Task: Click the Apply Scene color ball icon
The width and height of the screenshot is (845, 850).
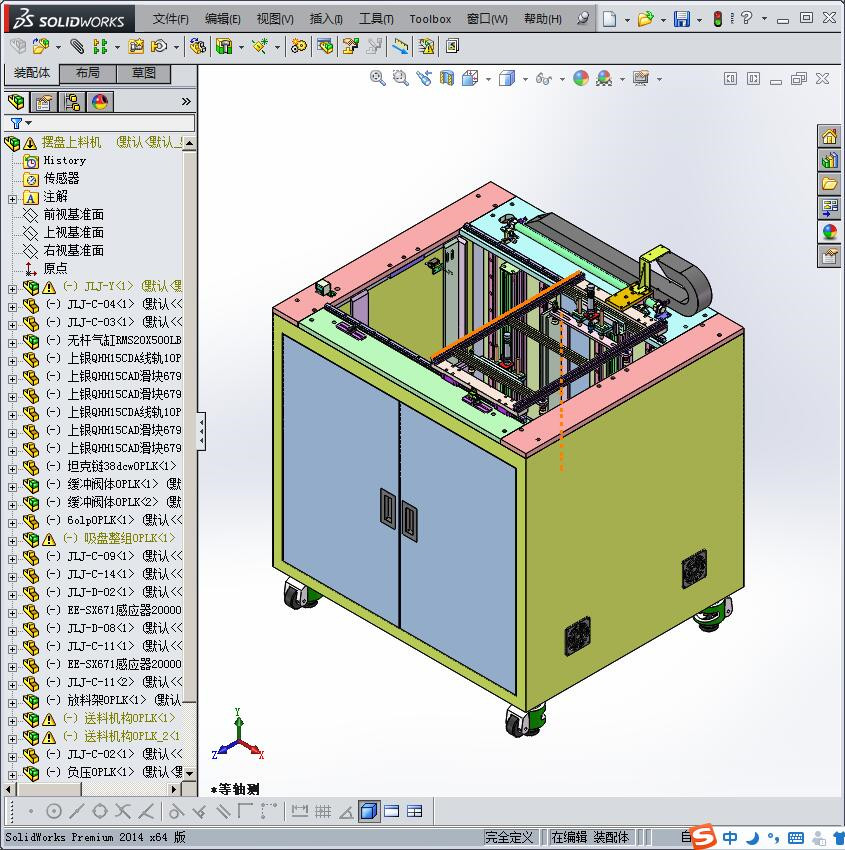Action: point(604,79)
